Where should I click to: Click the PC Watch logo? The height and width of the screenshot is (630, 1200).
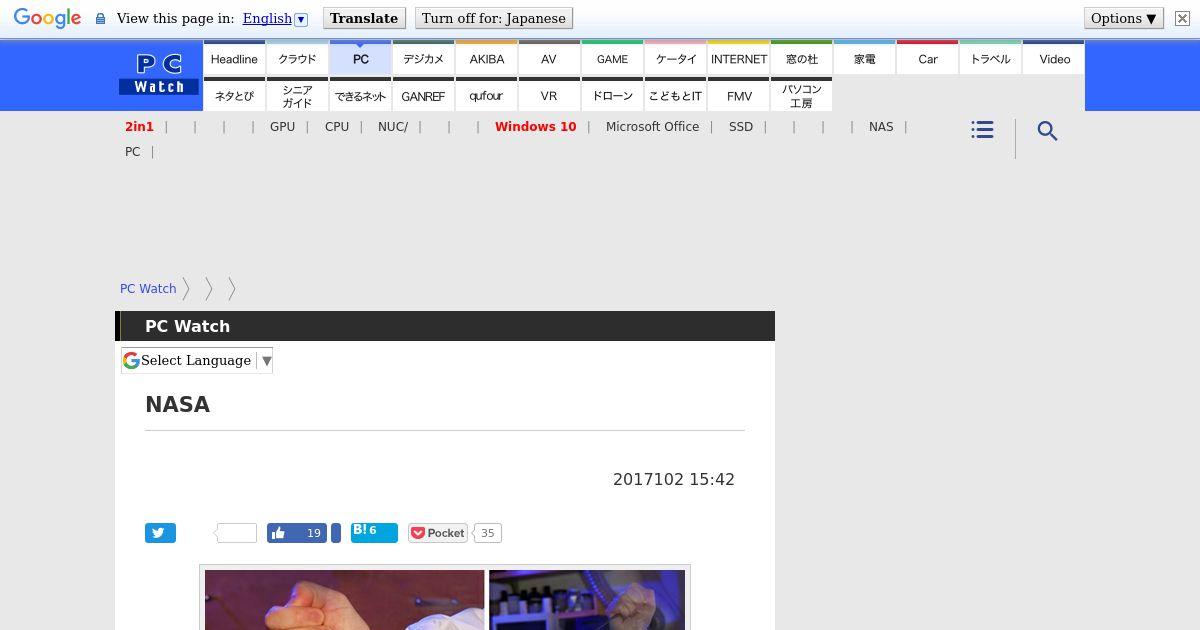click(159, 75)
